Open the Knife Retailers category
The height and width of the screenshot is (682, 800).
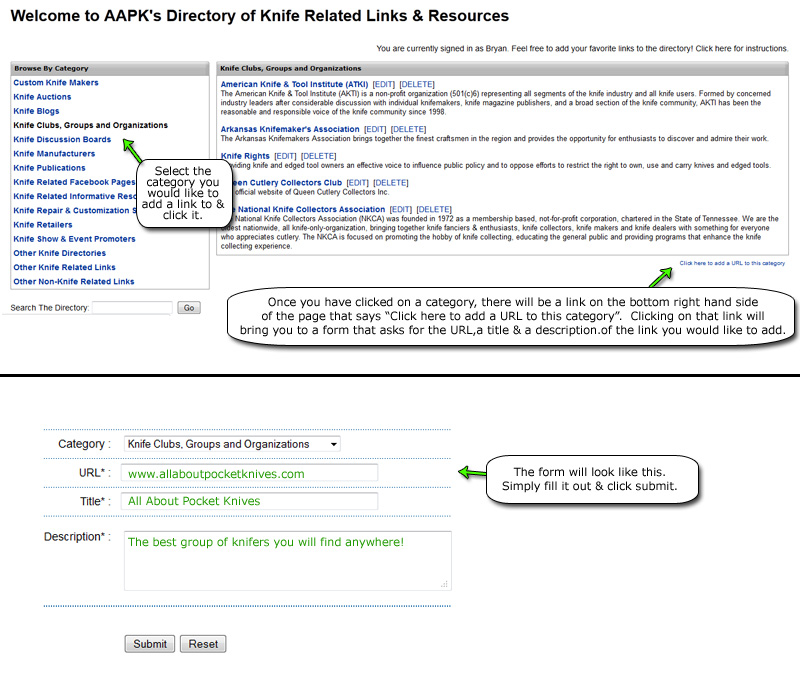[x=42, y=225]
